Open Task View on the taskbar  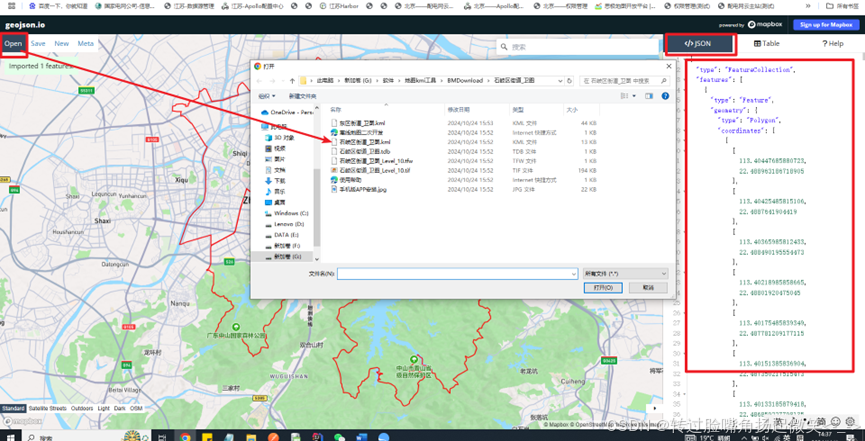[x=162, y=437]
